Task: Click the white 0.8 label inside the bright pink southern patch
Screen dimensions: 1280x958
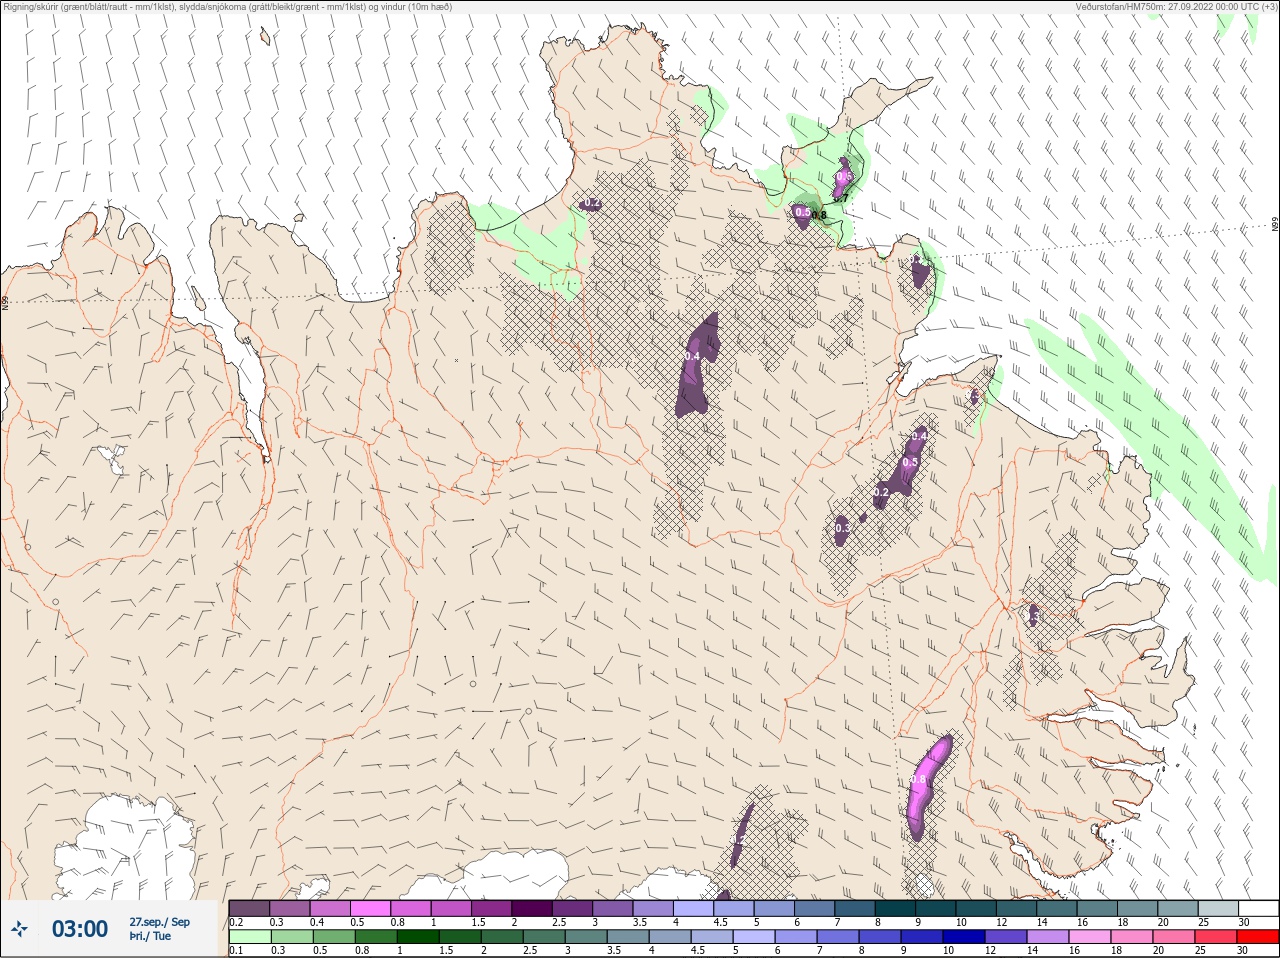Action: coord(919,780)
